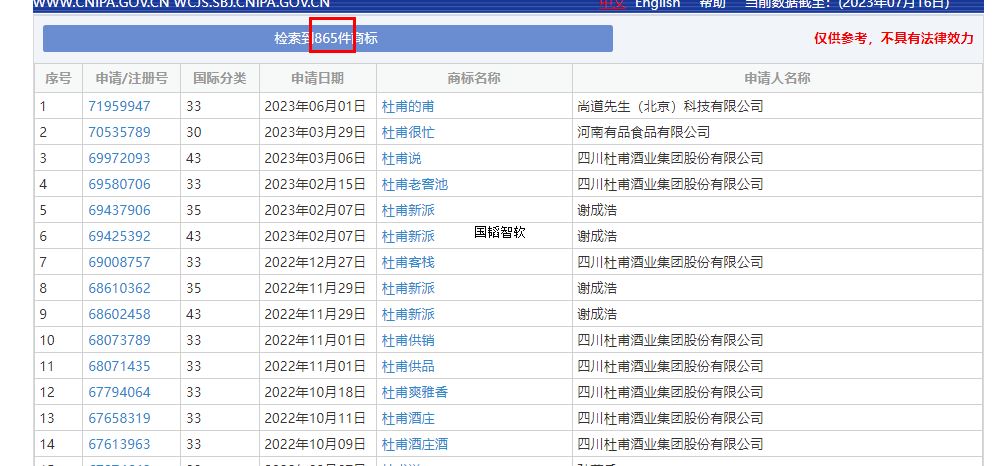The image size is (1002, 466).
Task: Select applicant 尚道先生（北京）科技有限公司
Action: coord(670,106)
